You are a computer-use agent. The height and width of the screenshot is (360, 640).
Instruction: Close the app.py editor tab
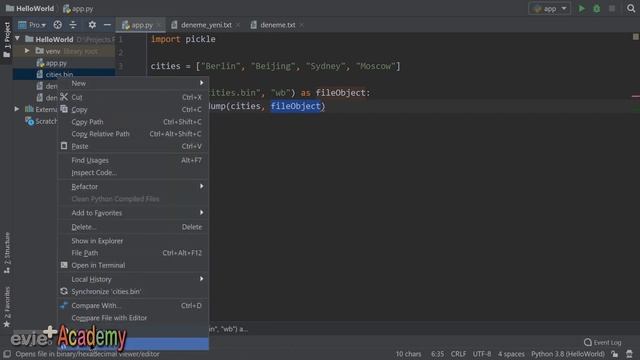coord(159,25)
